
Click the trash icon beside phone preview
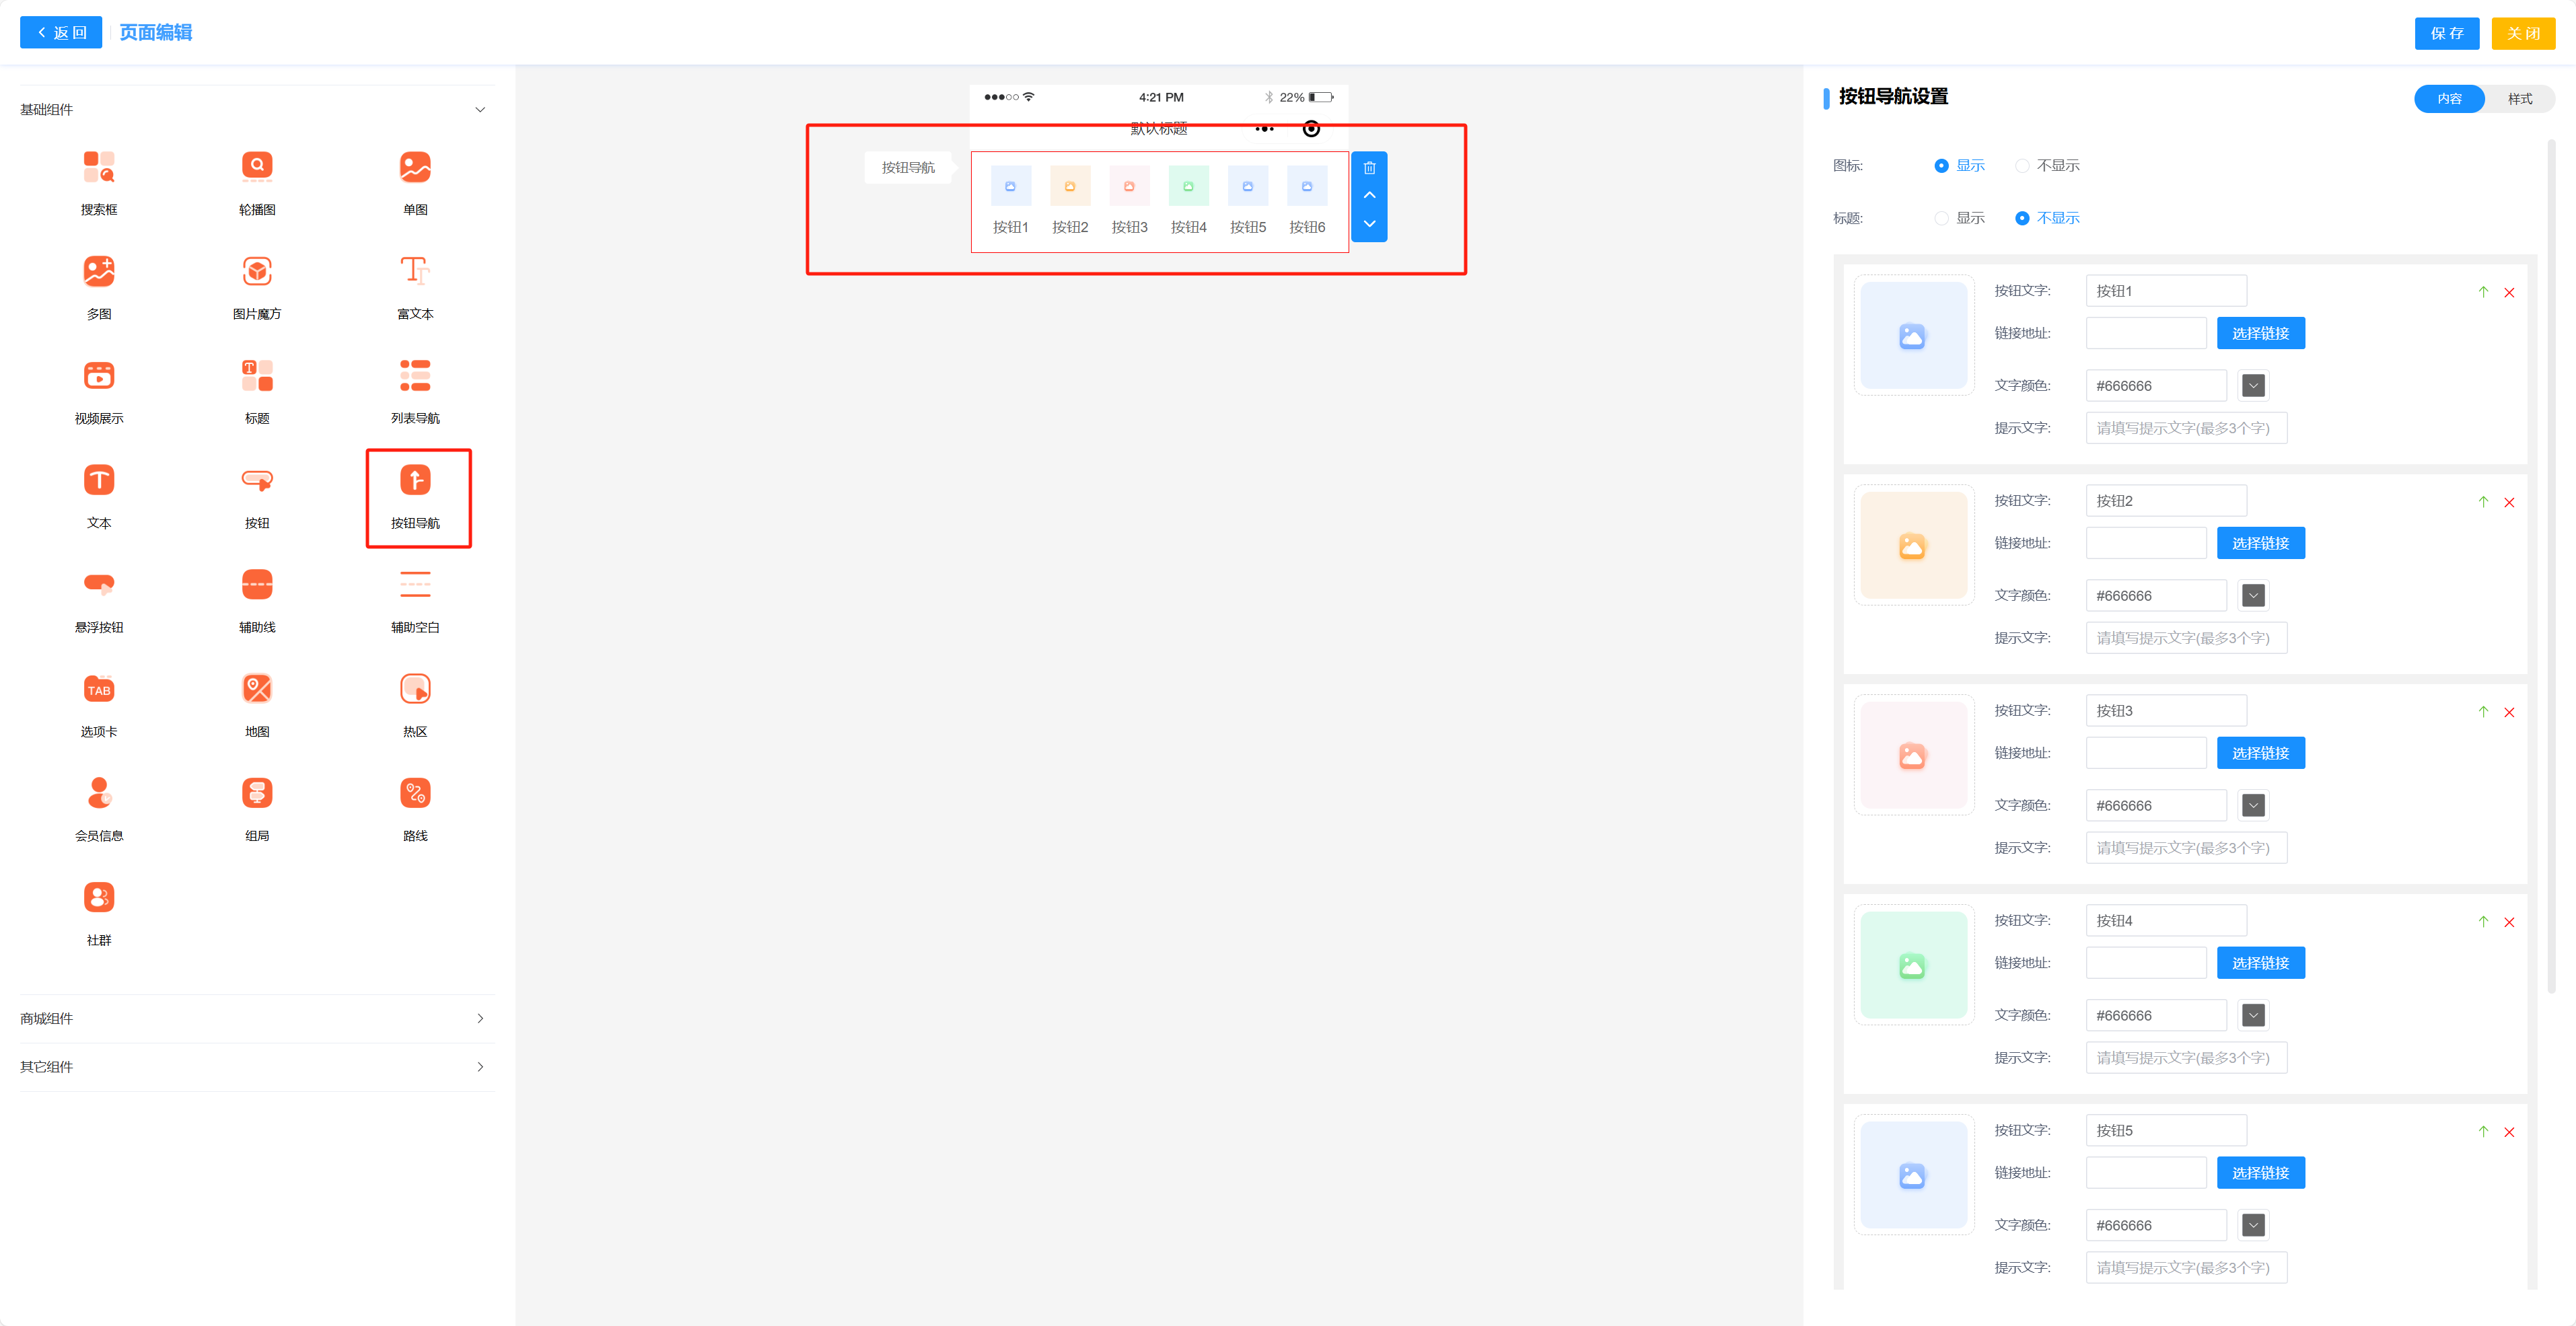click(x=1369, y=168)
